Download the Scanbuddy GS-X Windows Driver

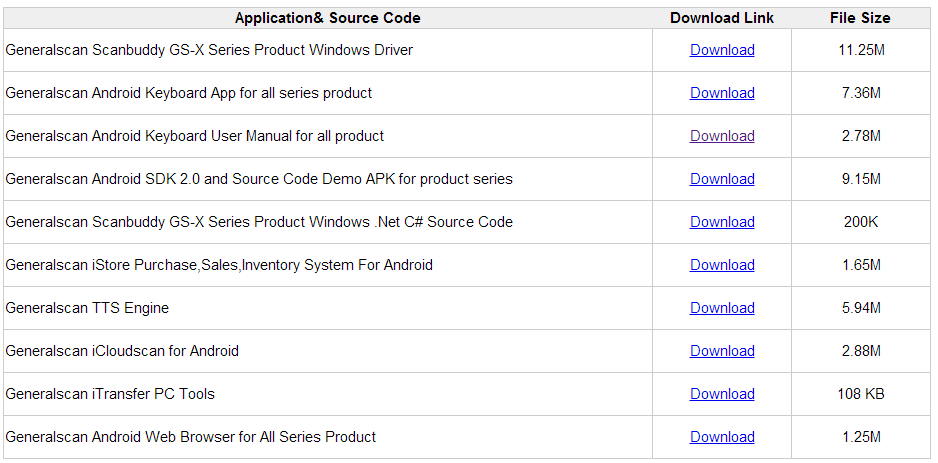722,50
